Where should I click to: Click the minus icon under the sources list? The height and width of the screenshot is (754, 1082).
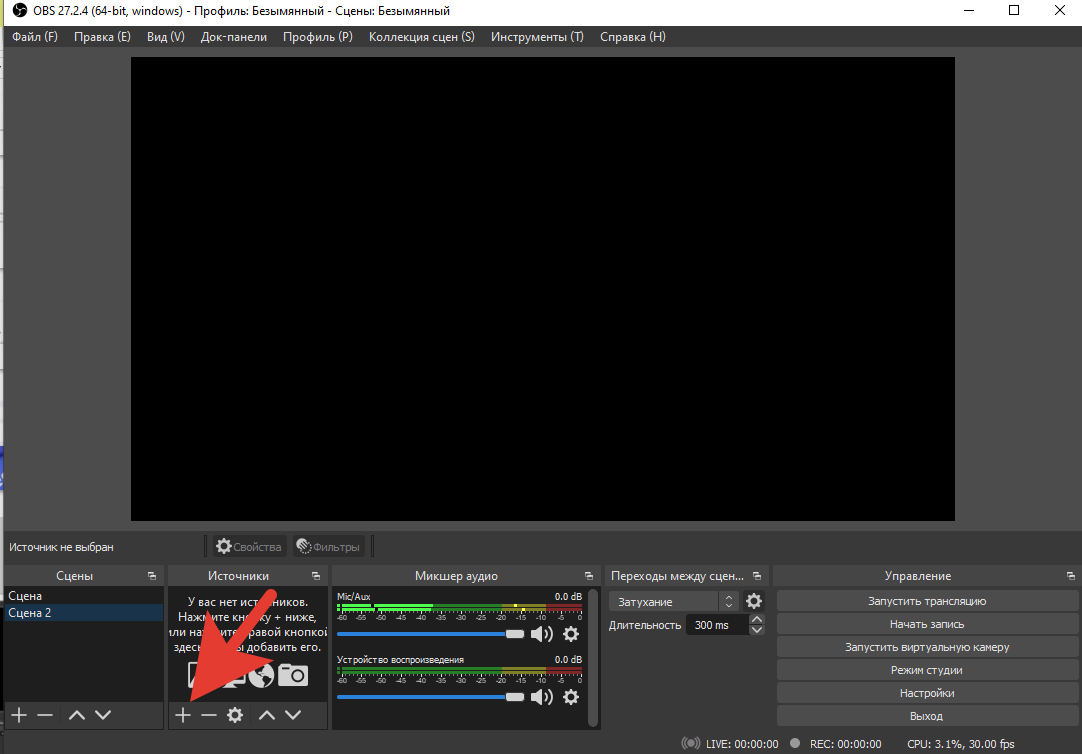tap(208, 715)
